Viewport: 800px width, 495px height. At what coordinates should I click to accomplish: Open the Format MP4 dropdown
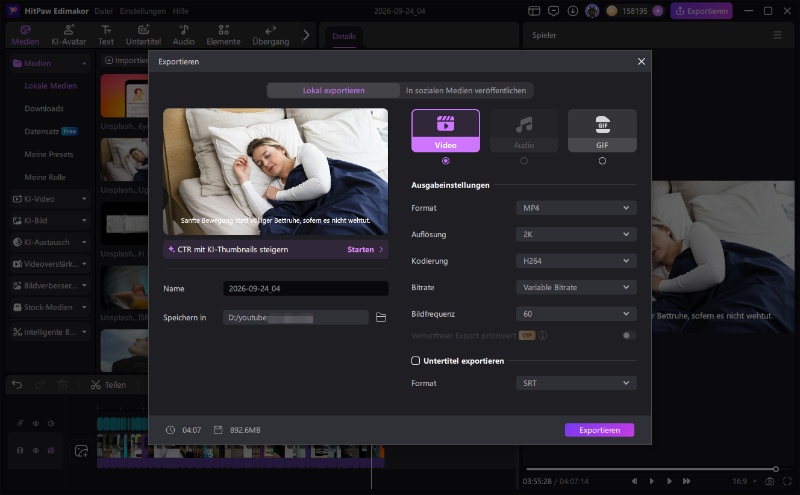576,208
